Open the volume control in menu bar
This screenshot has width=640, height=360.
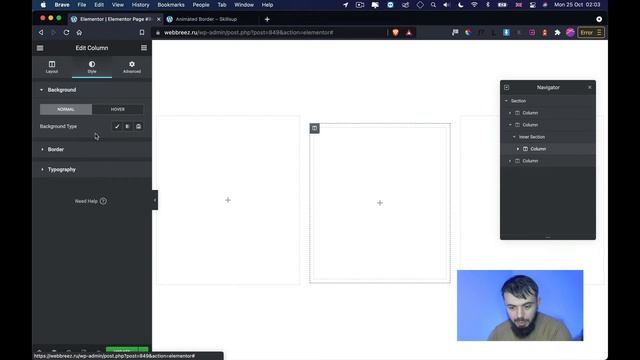(x=447, y=5)
